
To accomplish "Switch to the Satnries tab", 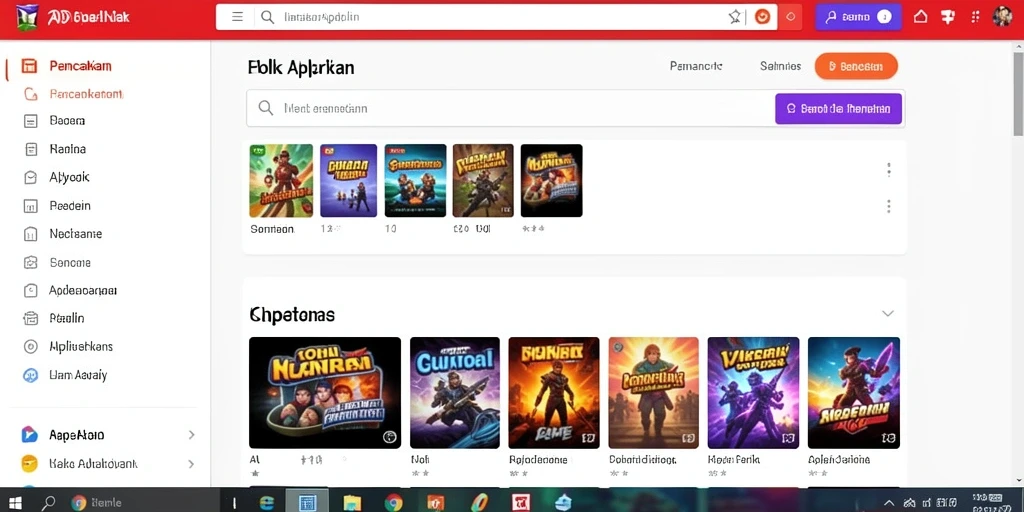I will pyautogui.click(x=780, y=66).
